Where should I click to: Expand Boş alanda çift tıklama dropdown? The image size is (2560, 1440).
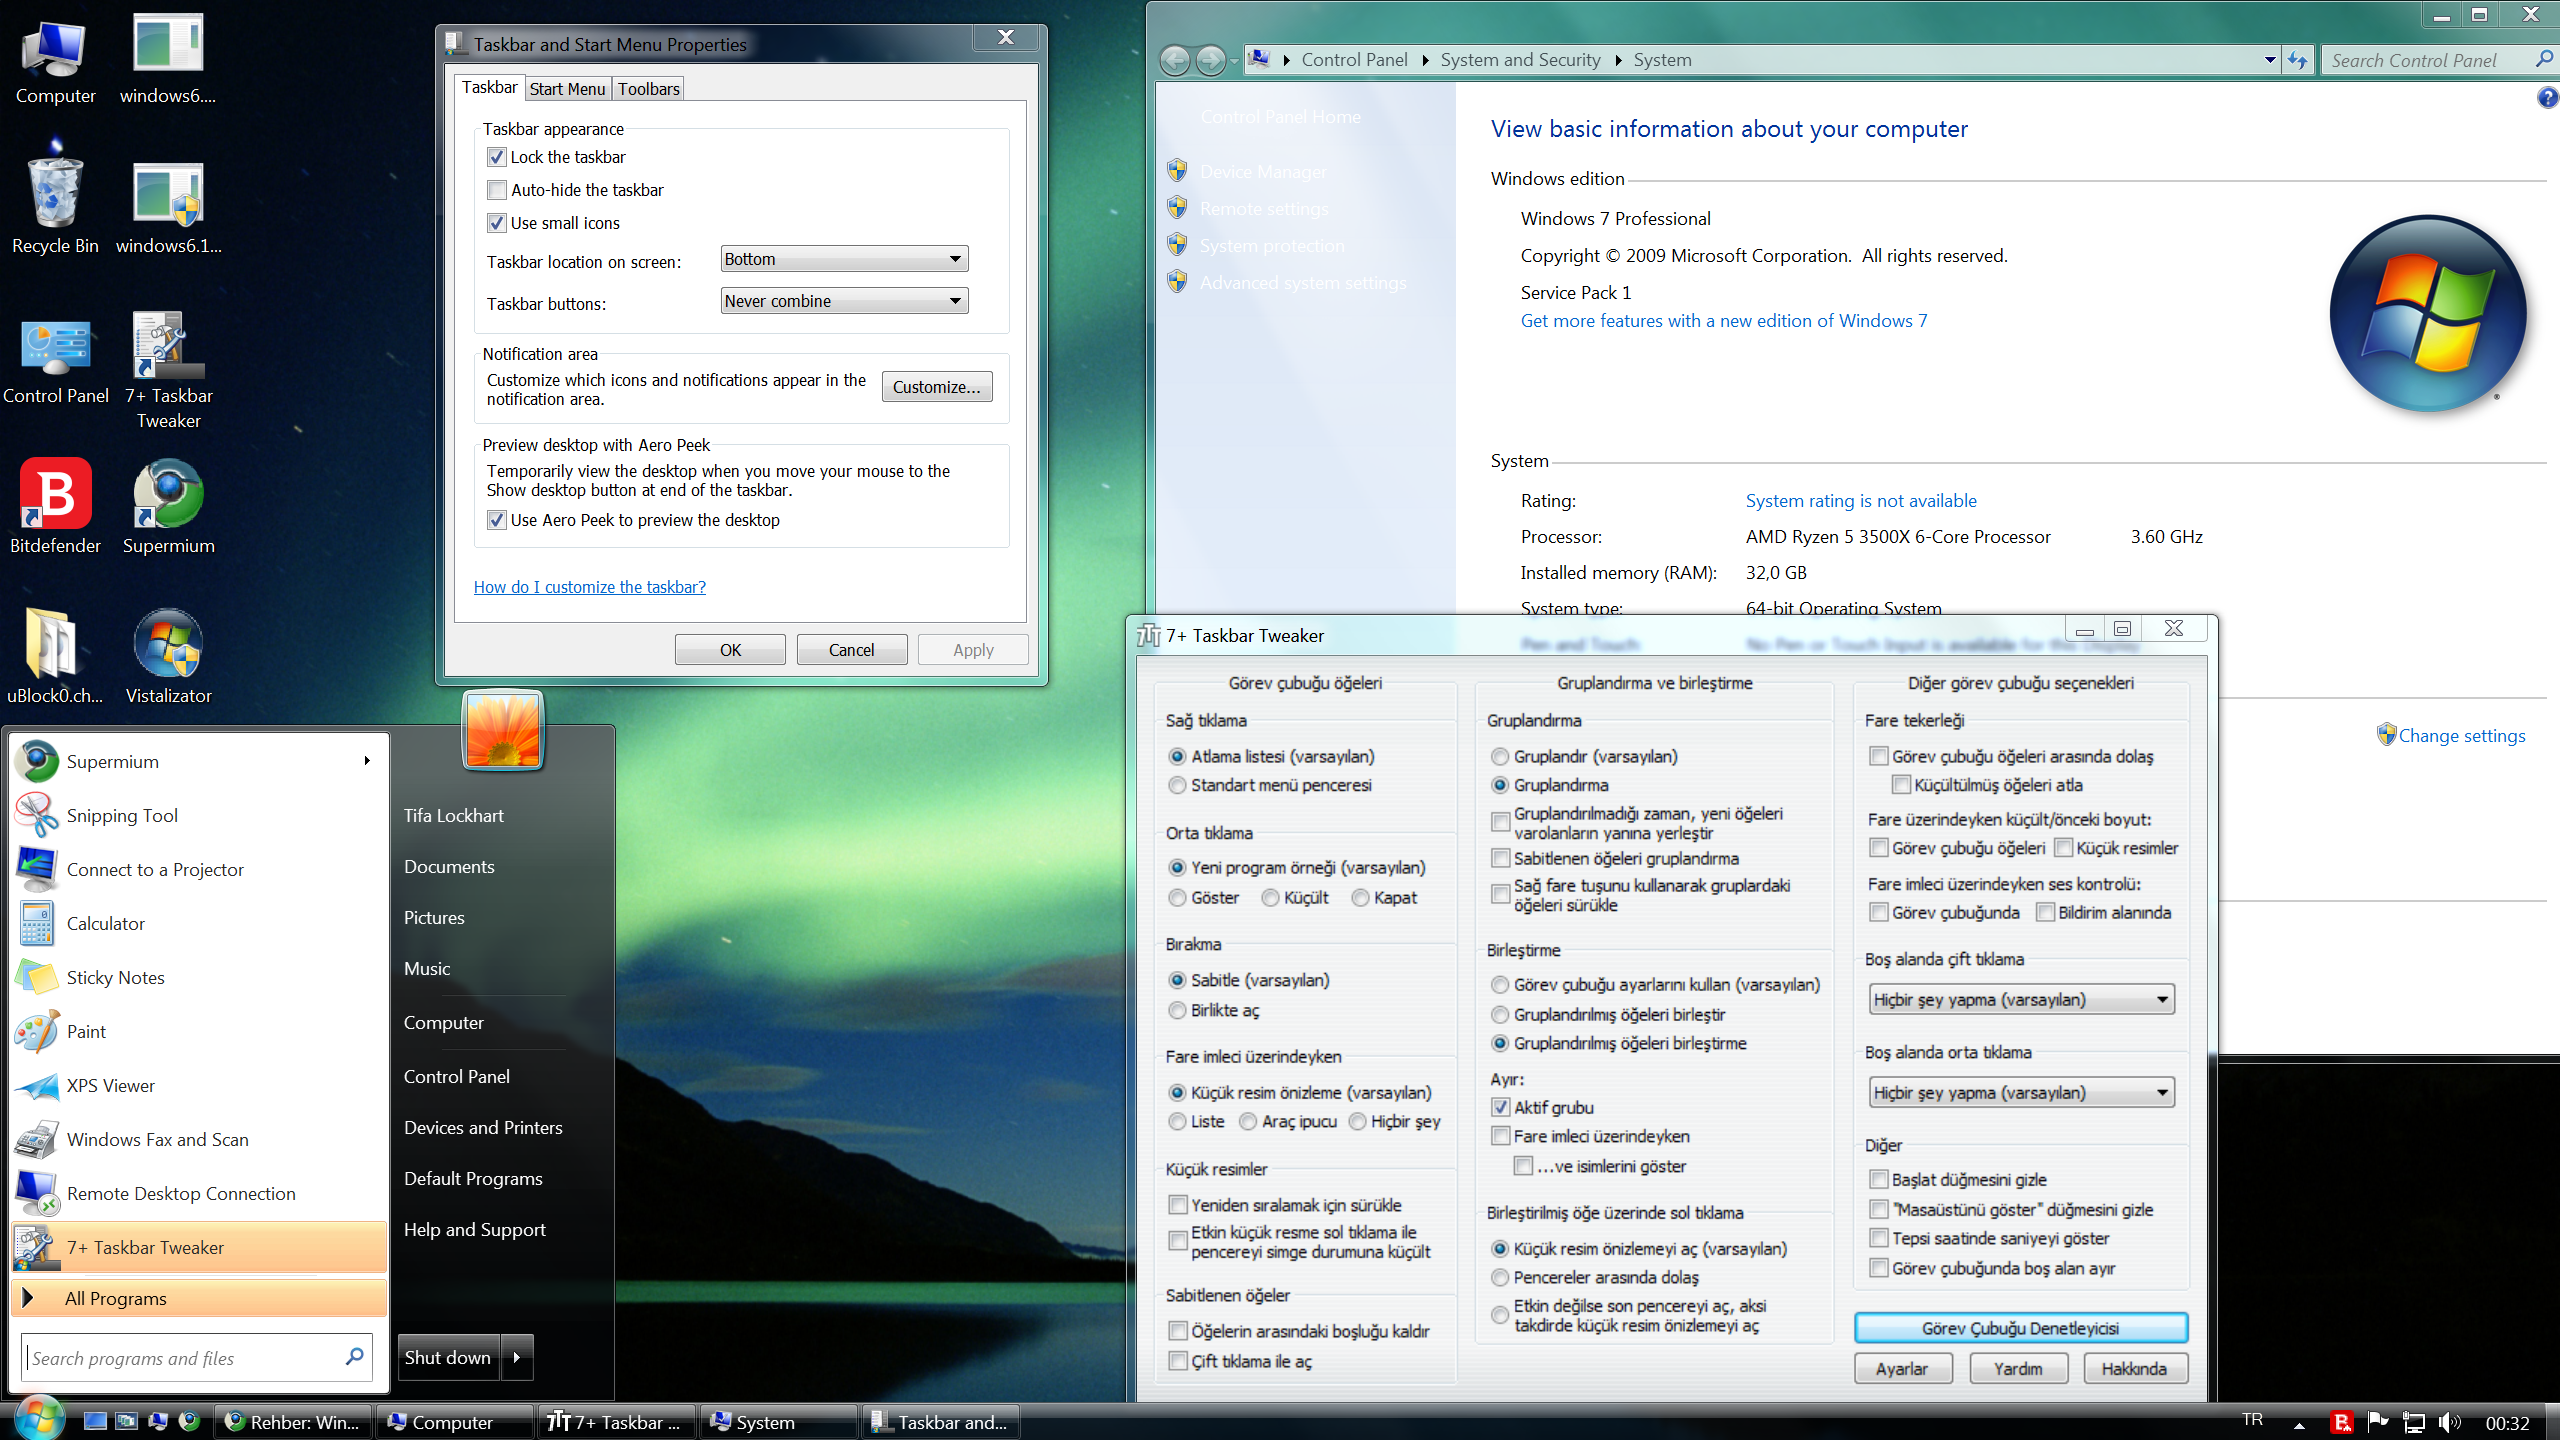pos(2022,999)
